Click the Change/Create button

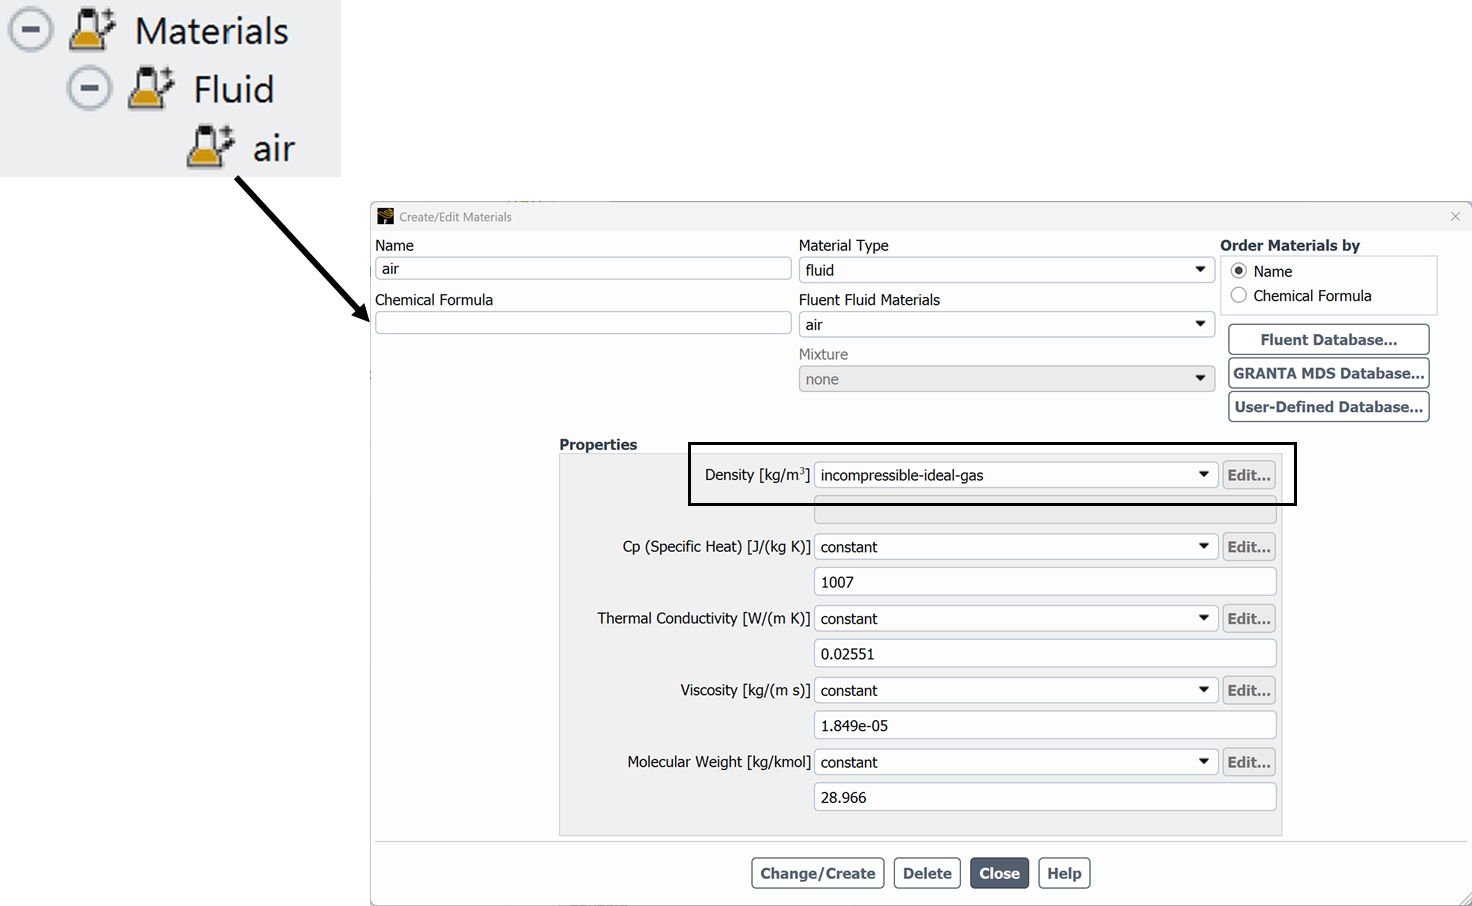coord(818,873)
